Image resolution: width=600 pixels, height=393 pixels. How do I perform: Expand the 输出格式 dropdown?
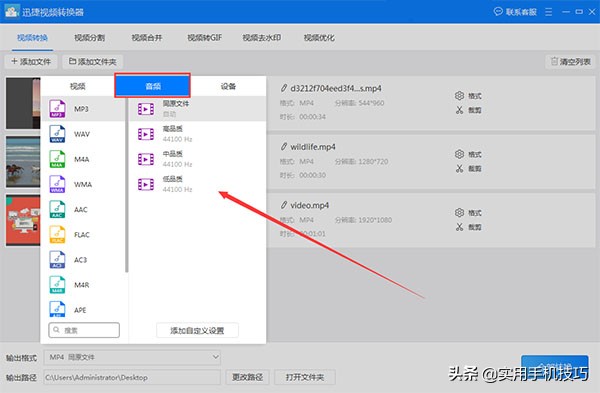point(132,357)
